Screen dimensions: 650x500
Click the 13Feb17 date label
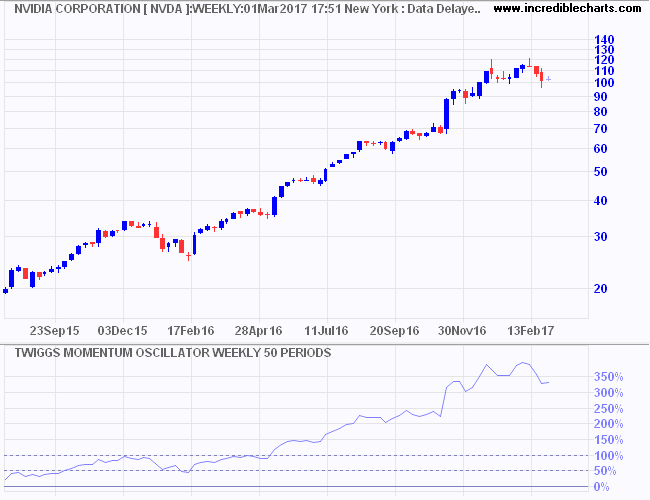pyautogui.click(x=531, y=331)
